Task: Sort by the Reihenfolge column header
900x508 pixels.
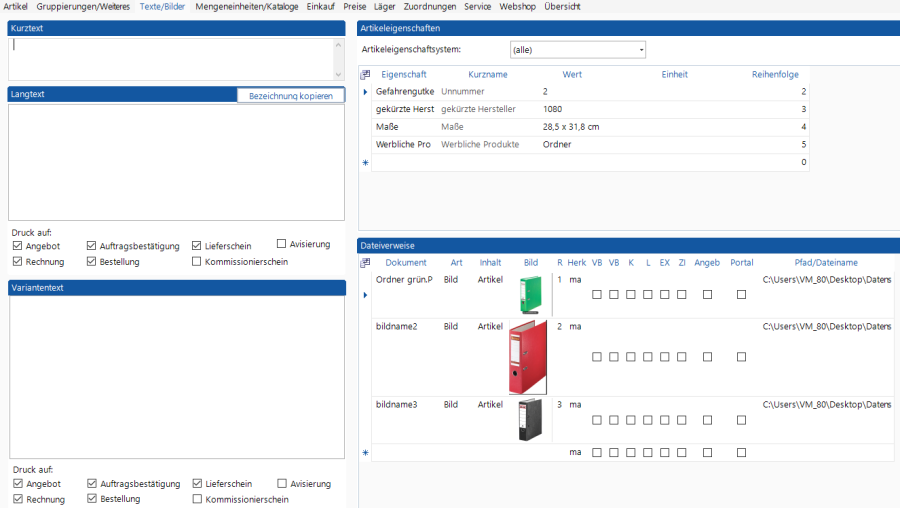Action: point(777,74)
